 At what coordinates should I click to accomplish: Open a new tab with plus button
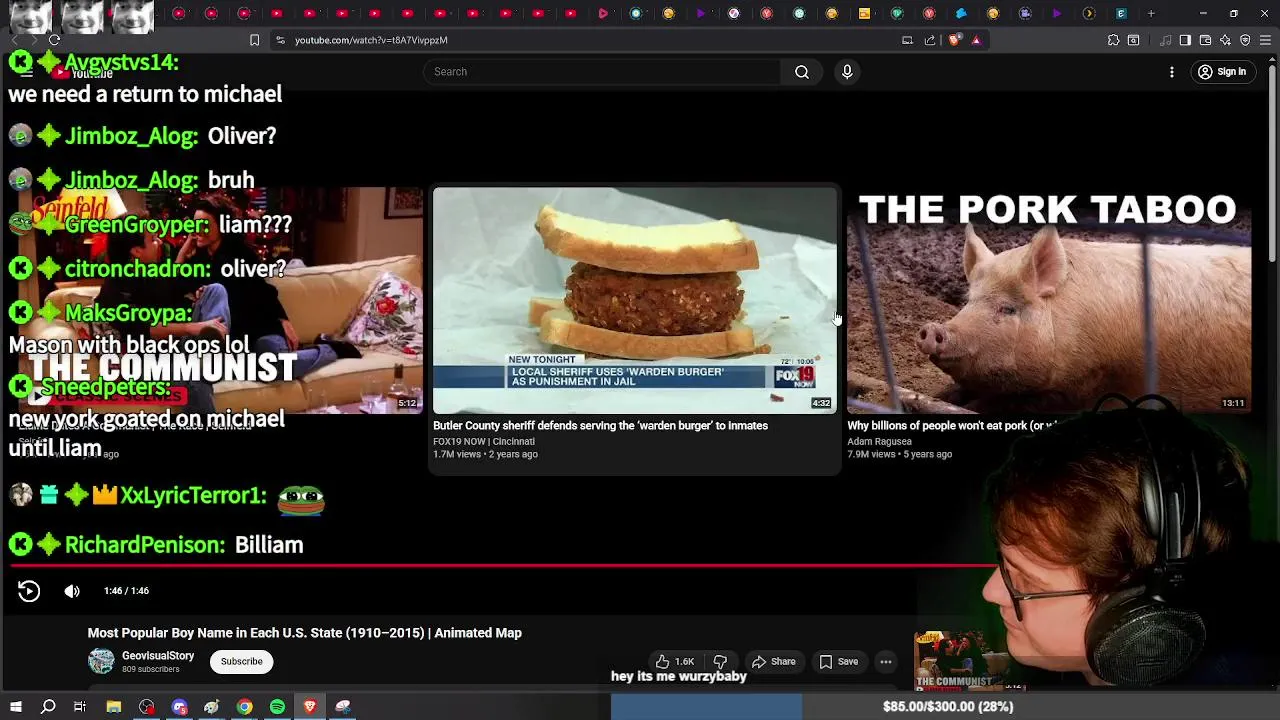click(x=1151, y=14)
